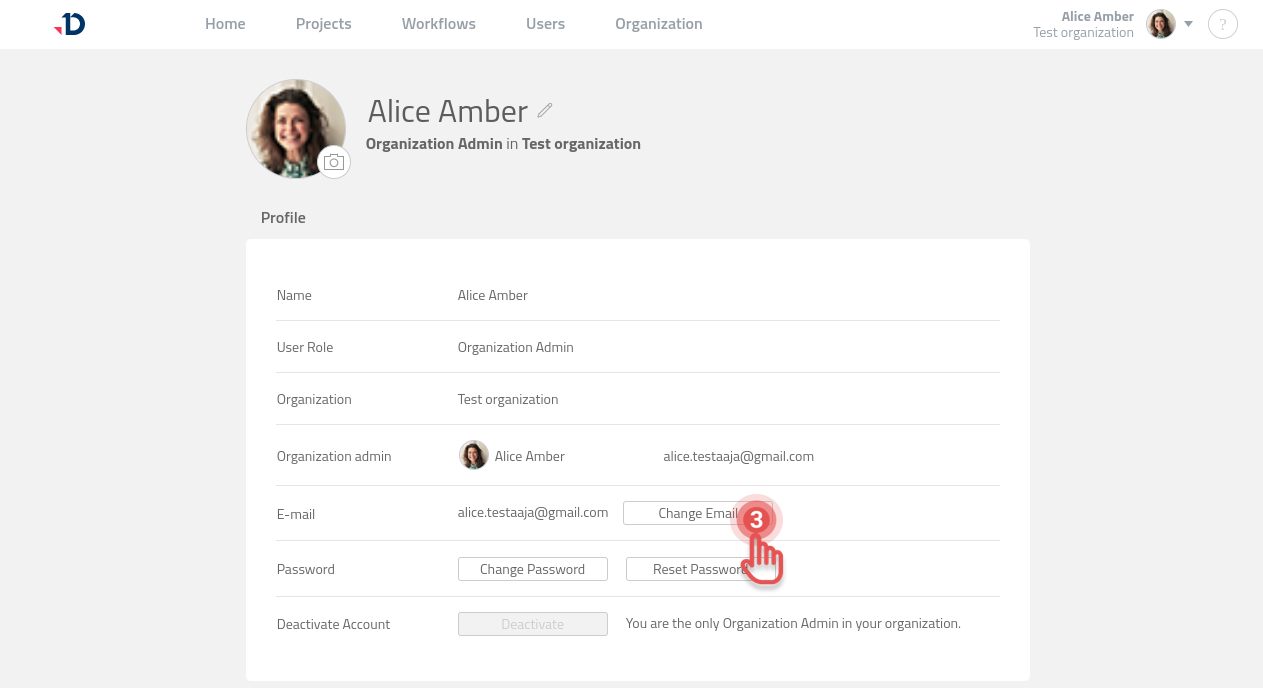Viewport: 1263px width, 688px height.
Task: Open the Projects page
Action: 323,23
